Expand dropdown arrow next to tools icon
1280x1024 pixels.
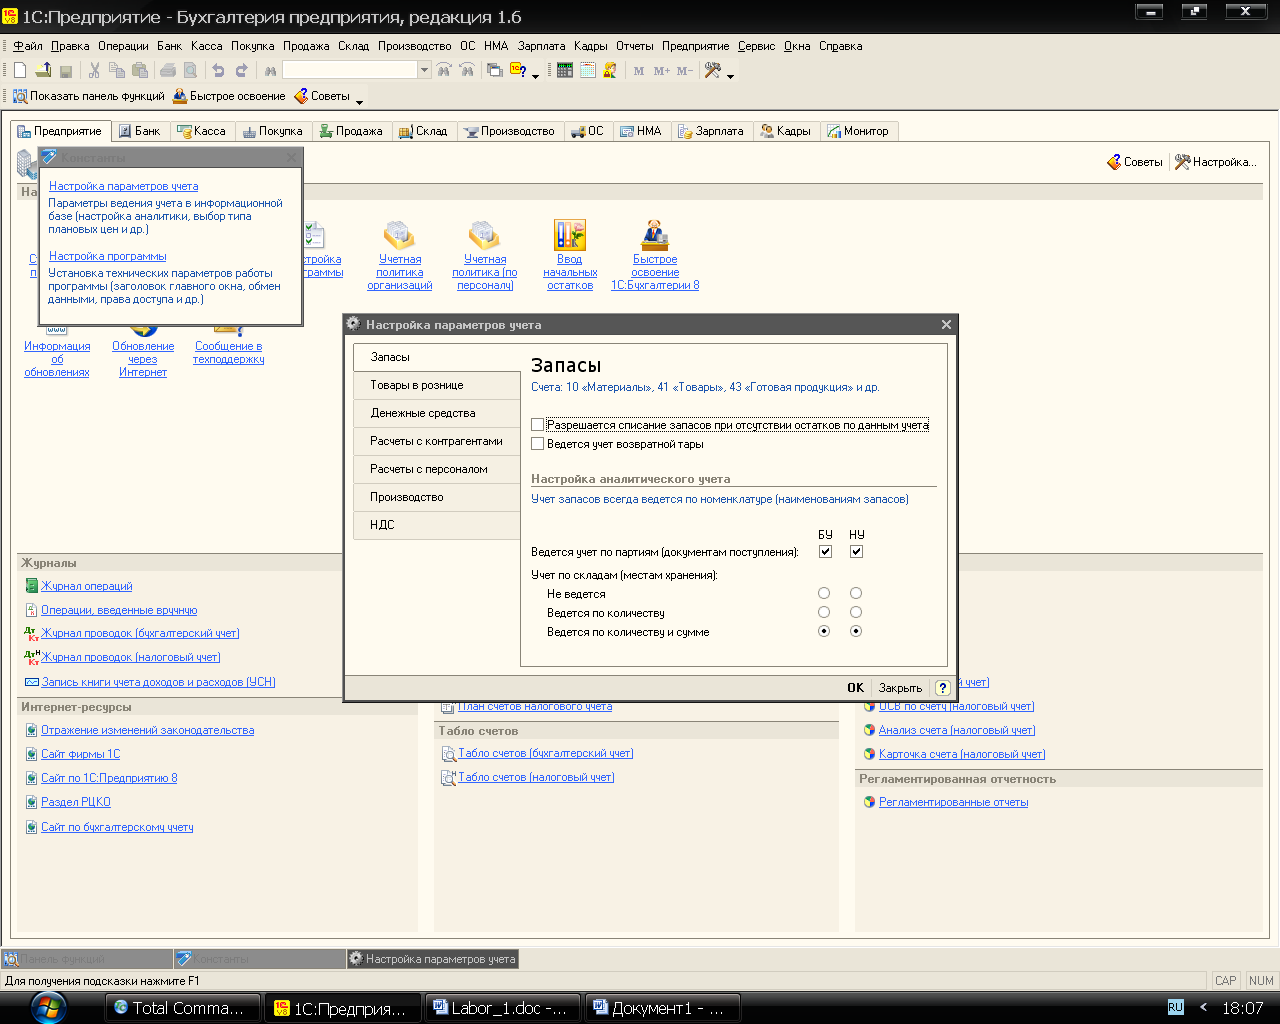coord(730,74)
